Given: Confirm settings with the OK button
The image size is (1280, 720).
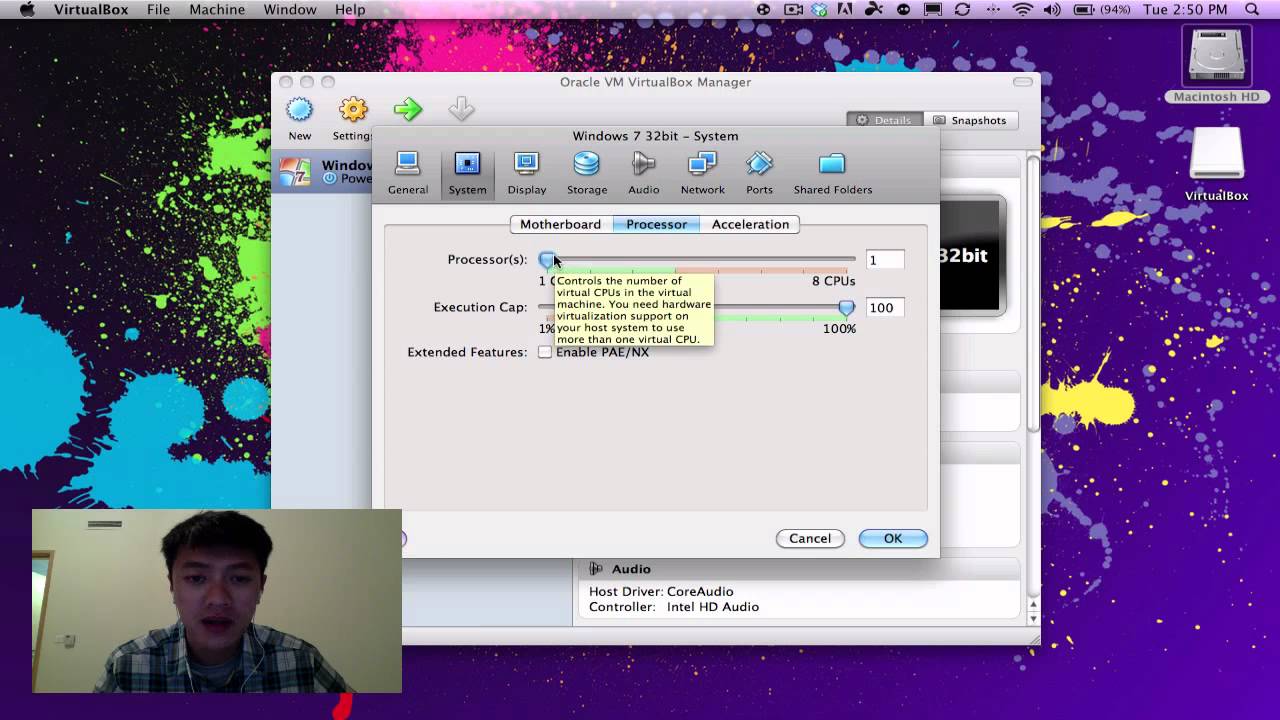Looking at the screenshot, I should coord(893,538).
